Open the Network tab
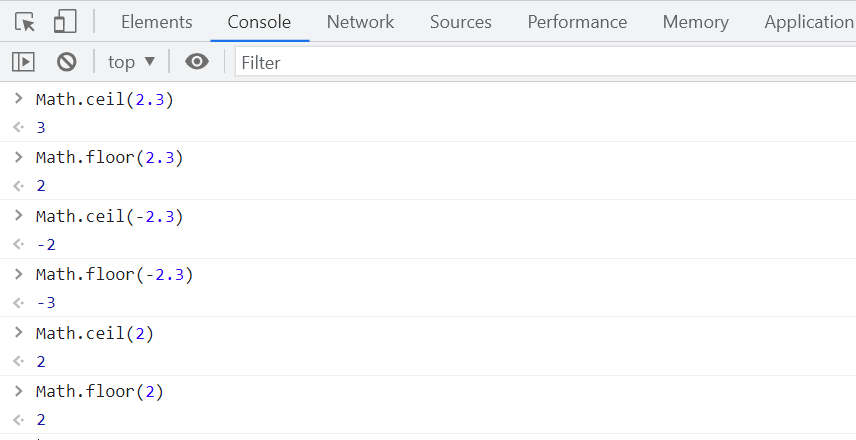Screen dimensions: 856x440 tap(360, 22)
